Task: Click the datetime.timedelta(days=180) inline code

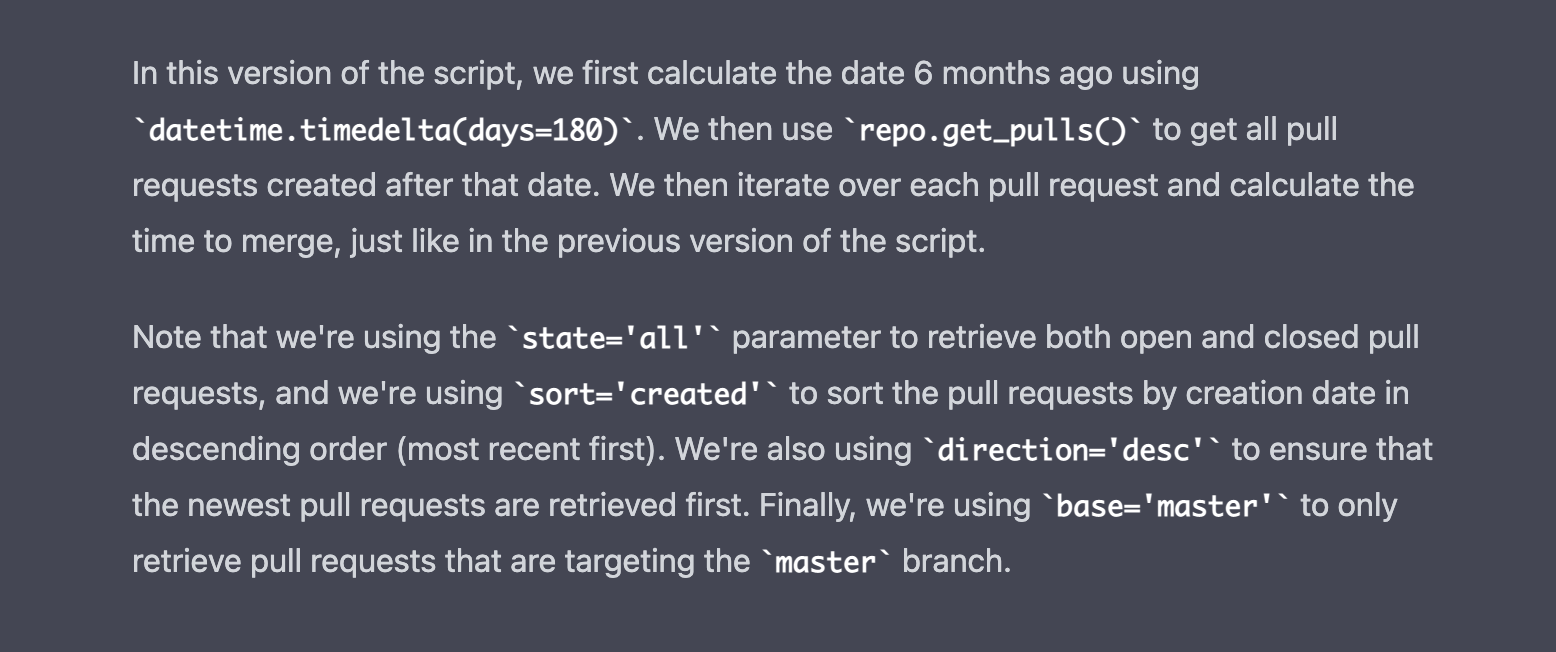Action: [x=385, y=130]
